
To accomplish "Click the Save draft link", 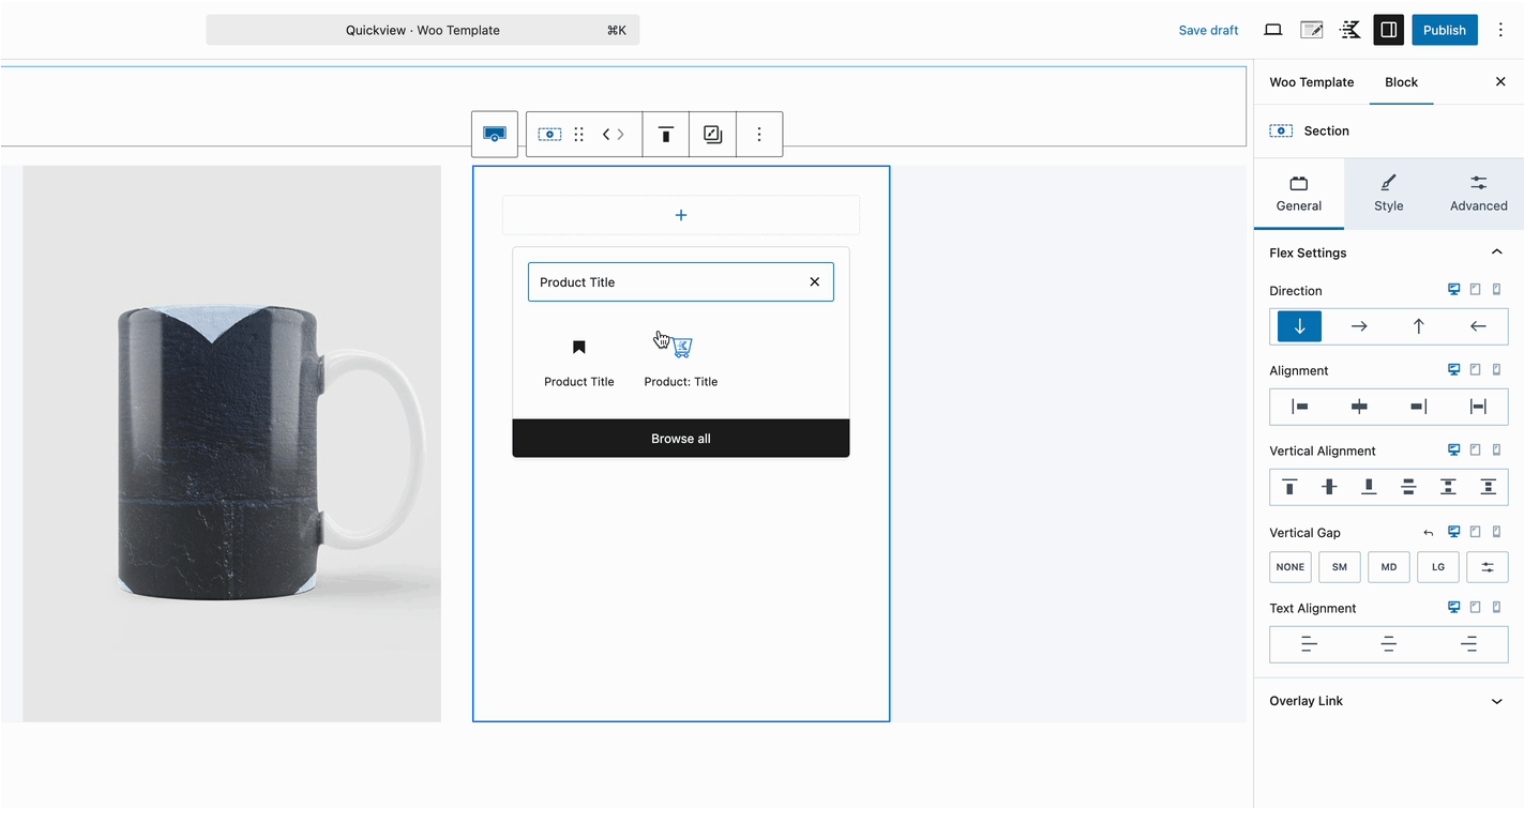I will point(1208,30).
